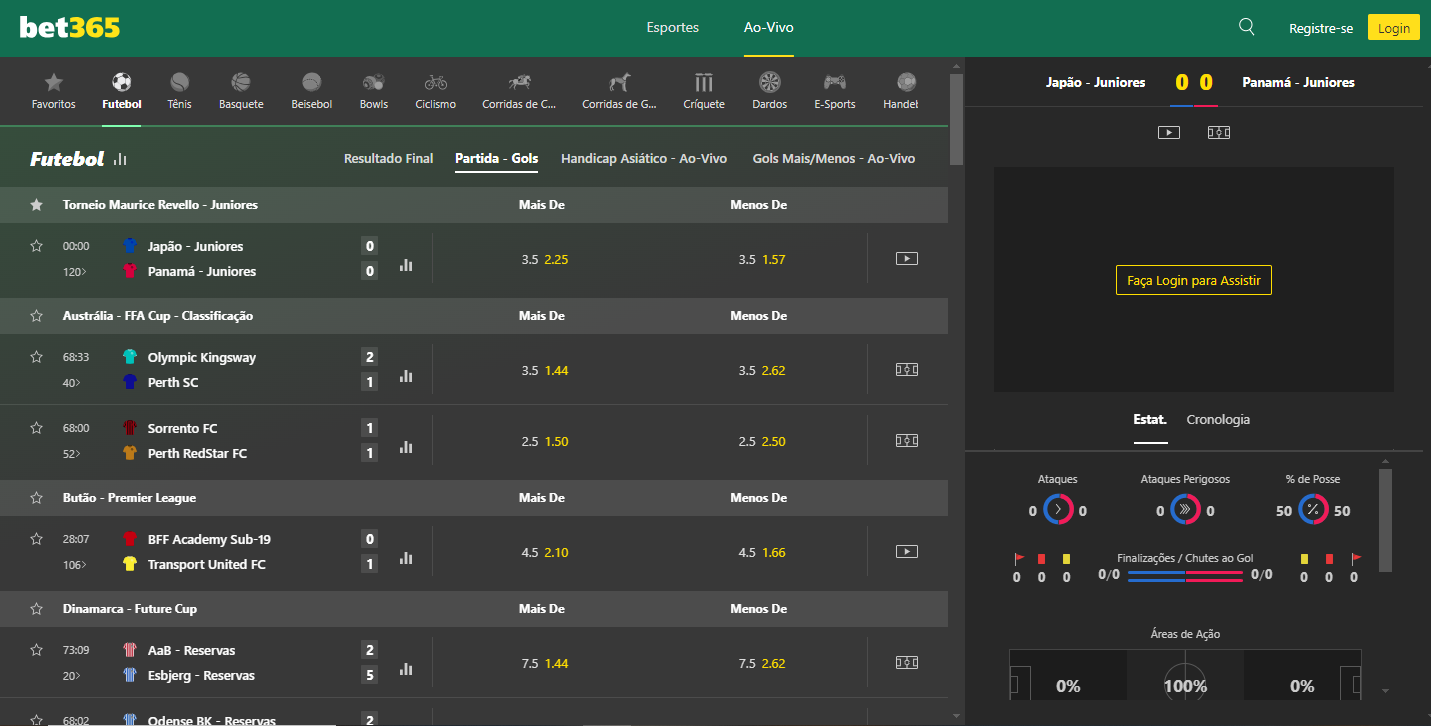Select the Críquete sport icon
The height and width of the screenshot is (726, 1431).
point(704,82)
